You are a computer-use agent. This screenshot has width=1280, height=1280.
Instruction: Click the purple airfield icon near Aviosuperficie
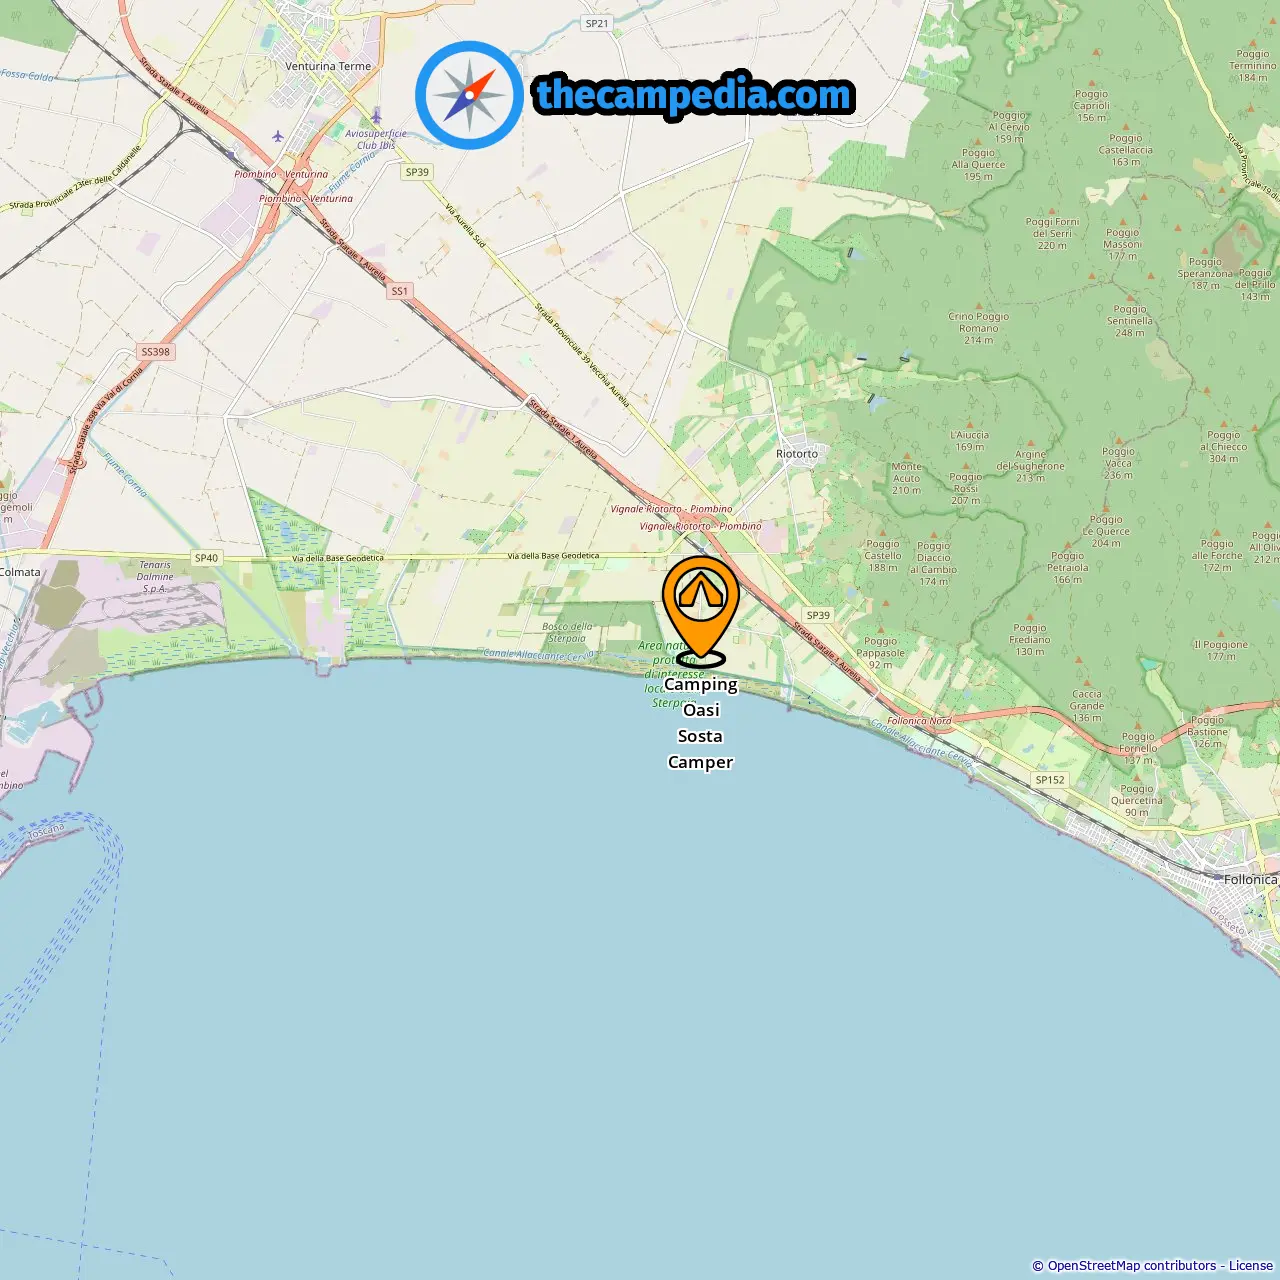(x=376, y=117)
